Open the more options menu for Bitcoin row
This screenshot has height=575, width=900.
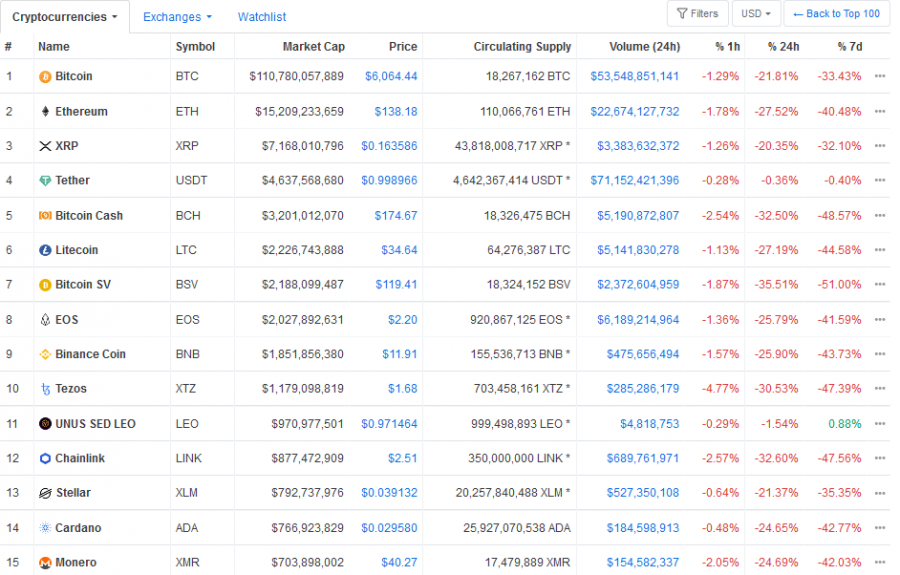(x=880, y=76)
